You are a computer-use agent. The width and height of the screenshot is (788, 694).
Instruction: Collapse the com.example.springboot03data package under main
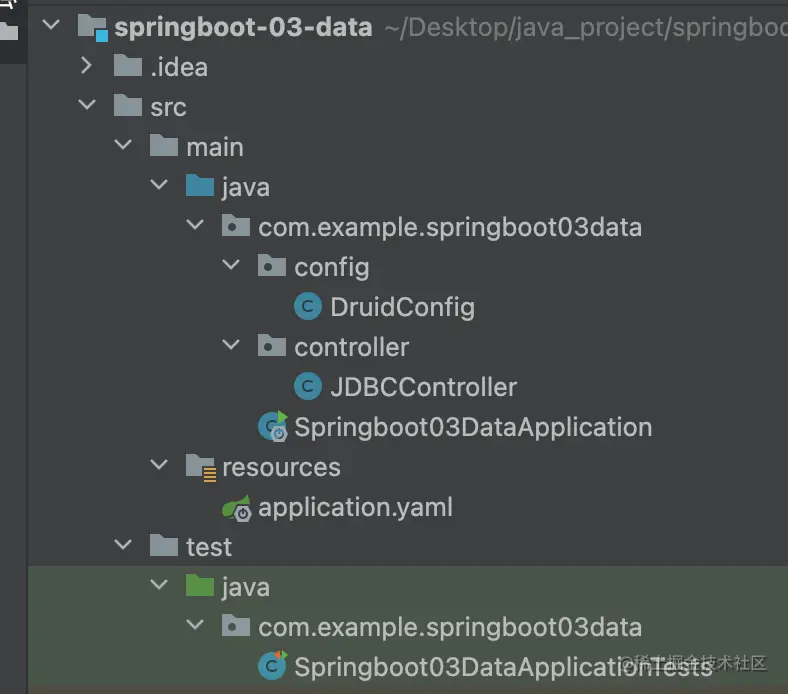click(x=195, y=225)
